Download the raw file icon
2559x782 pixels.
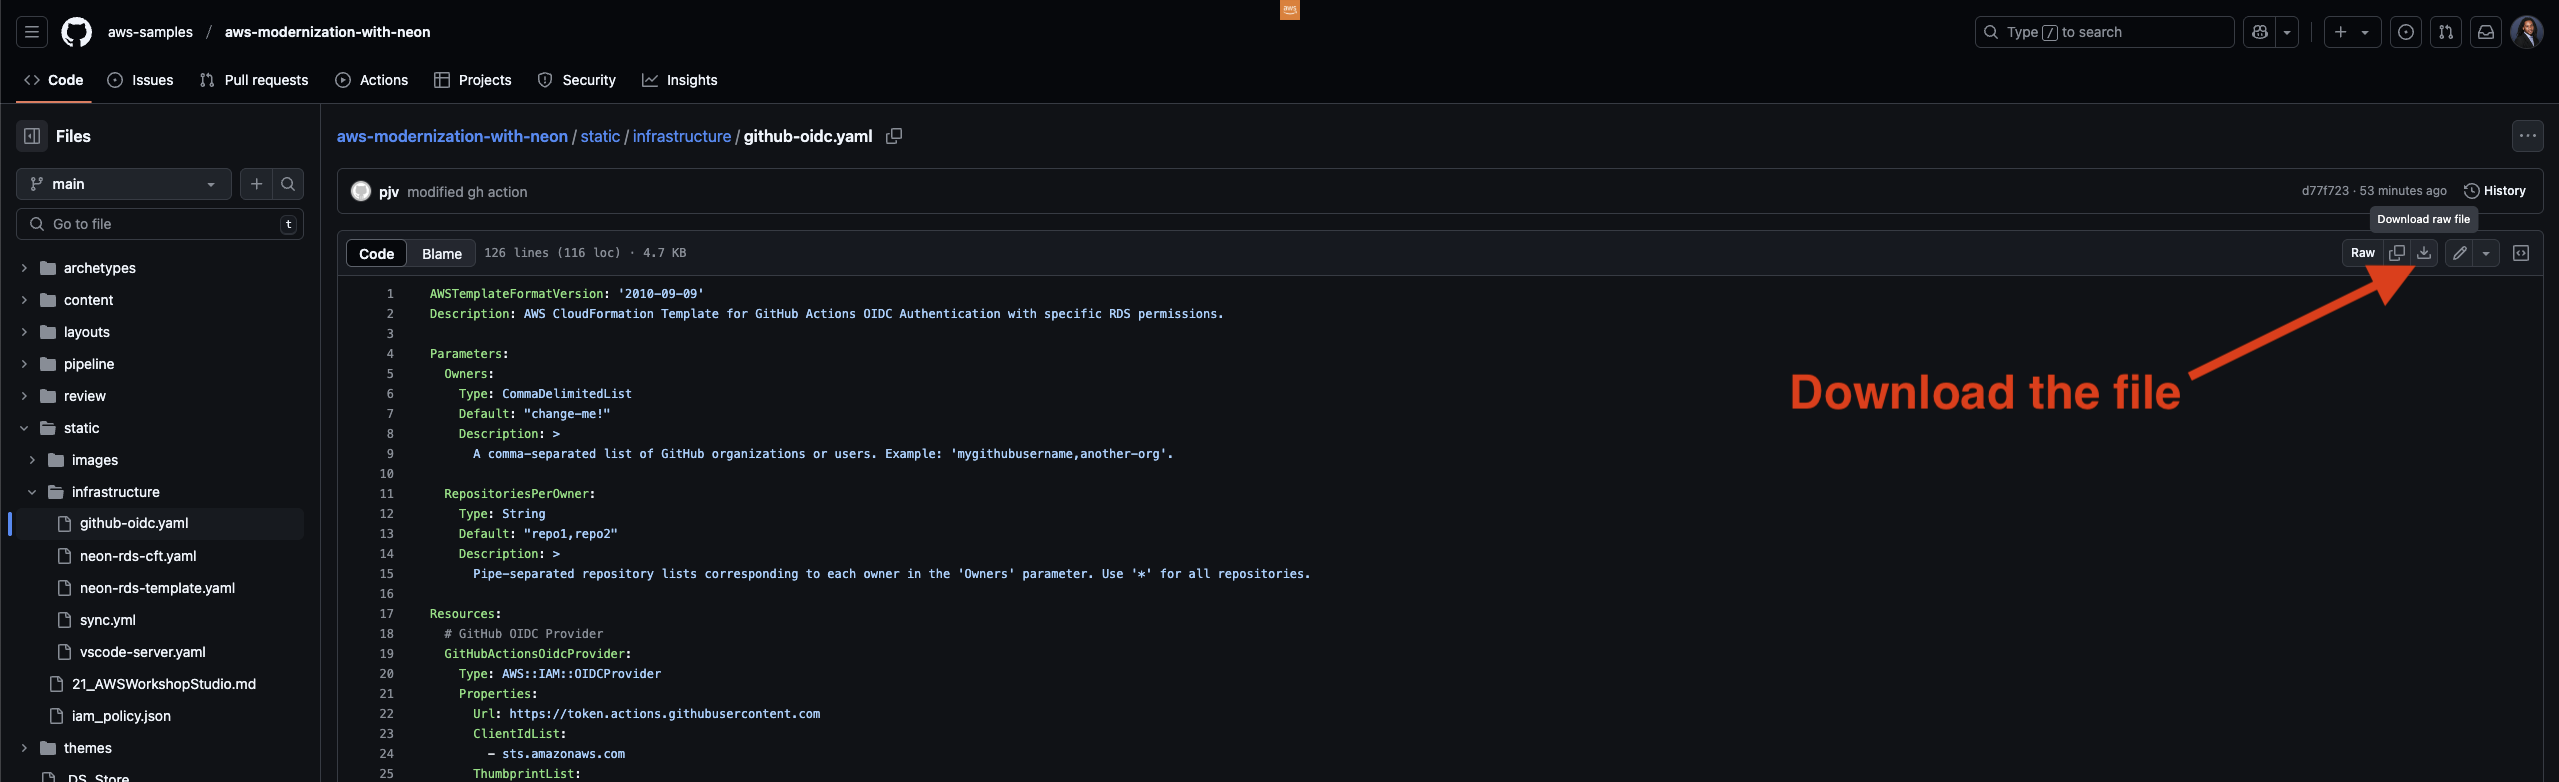click(x=2424, y=253)
